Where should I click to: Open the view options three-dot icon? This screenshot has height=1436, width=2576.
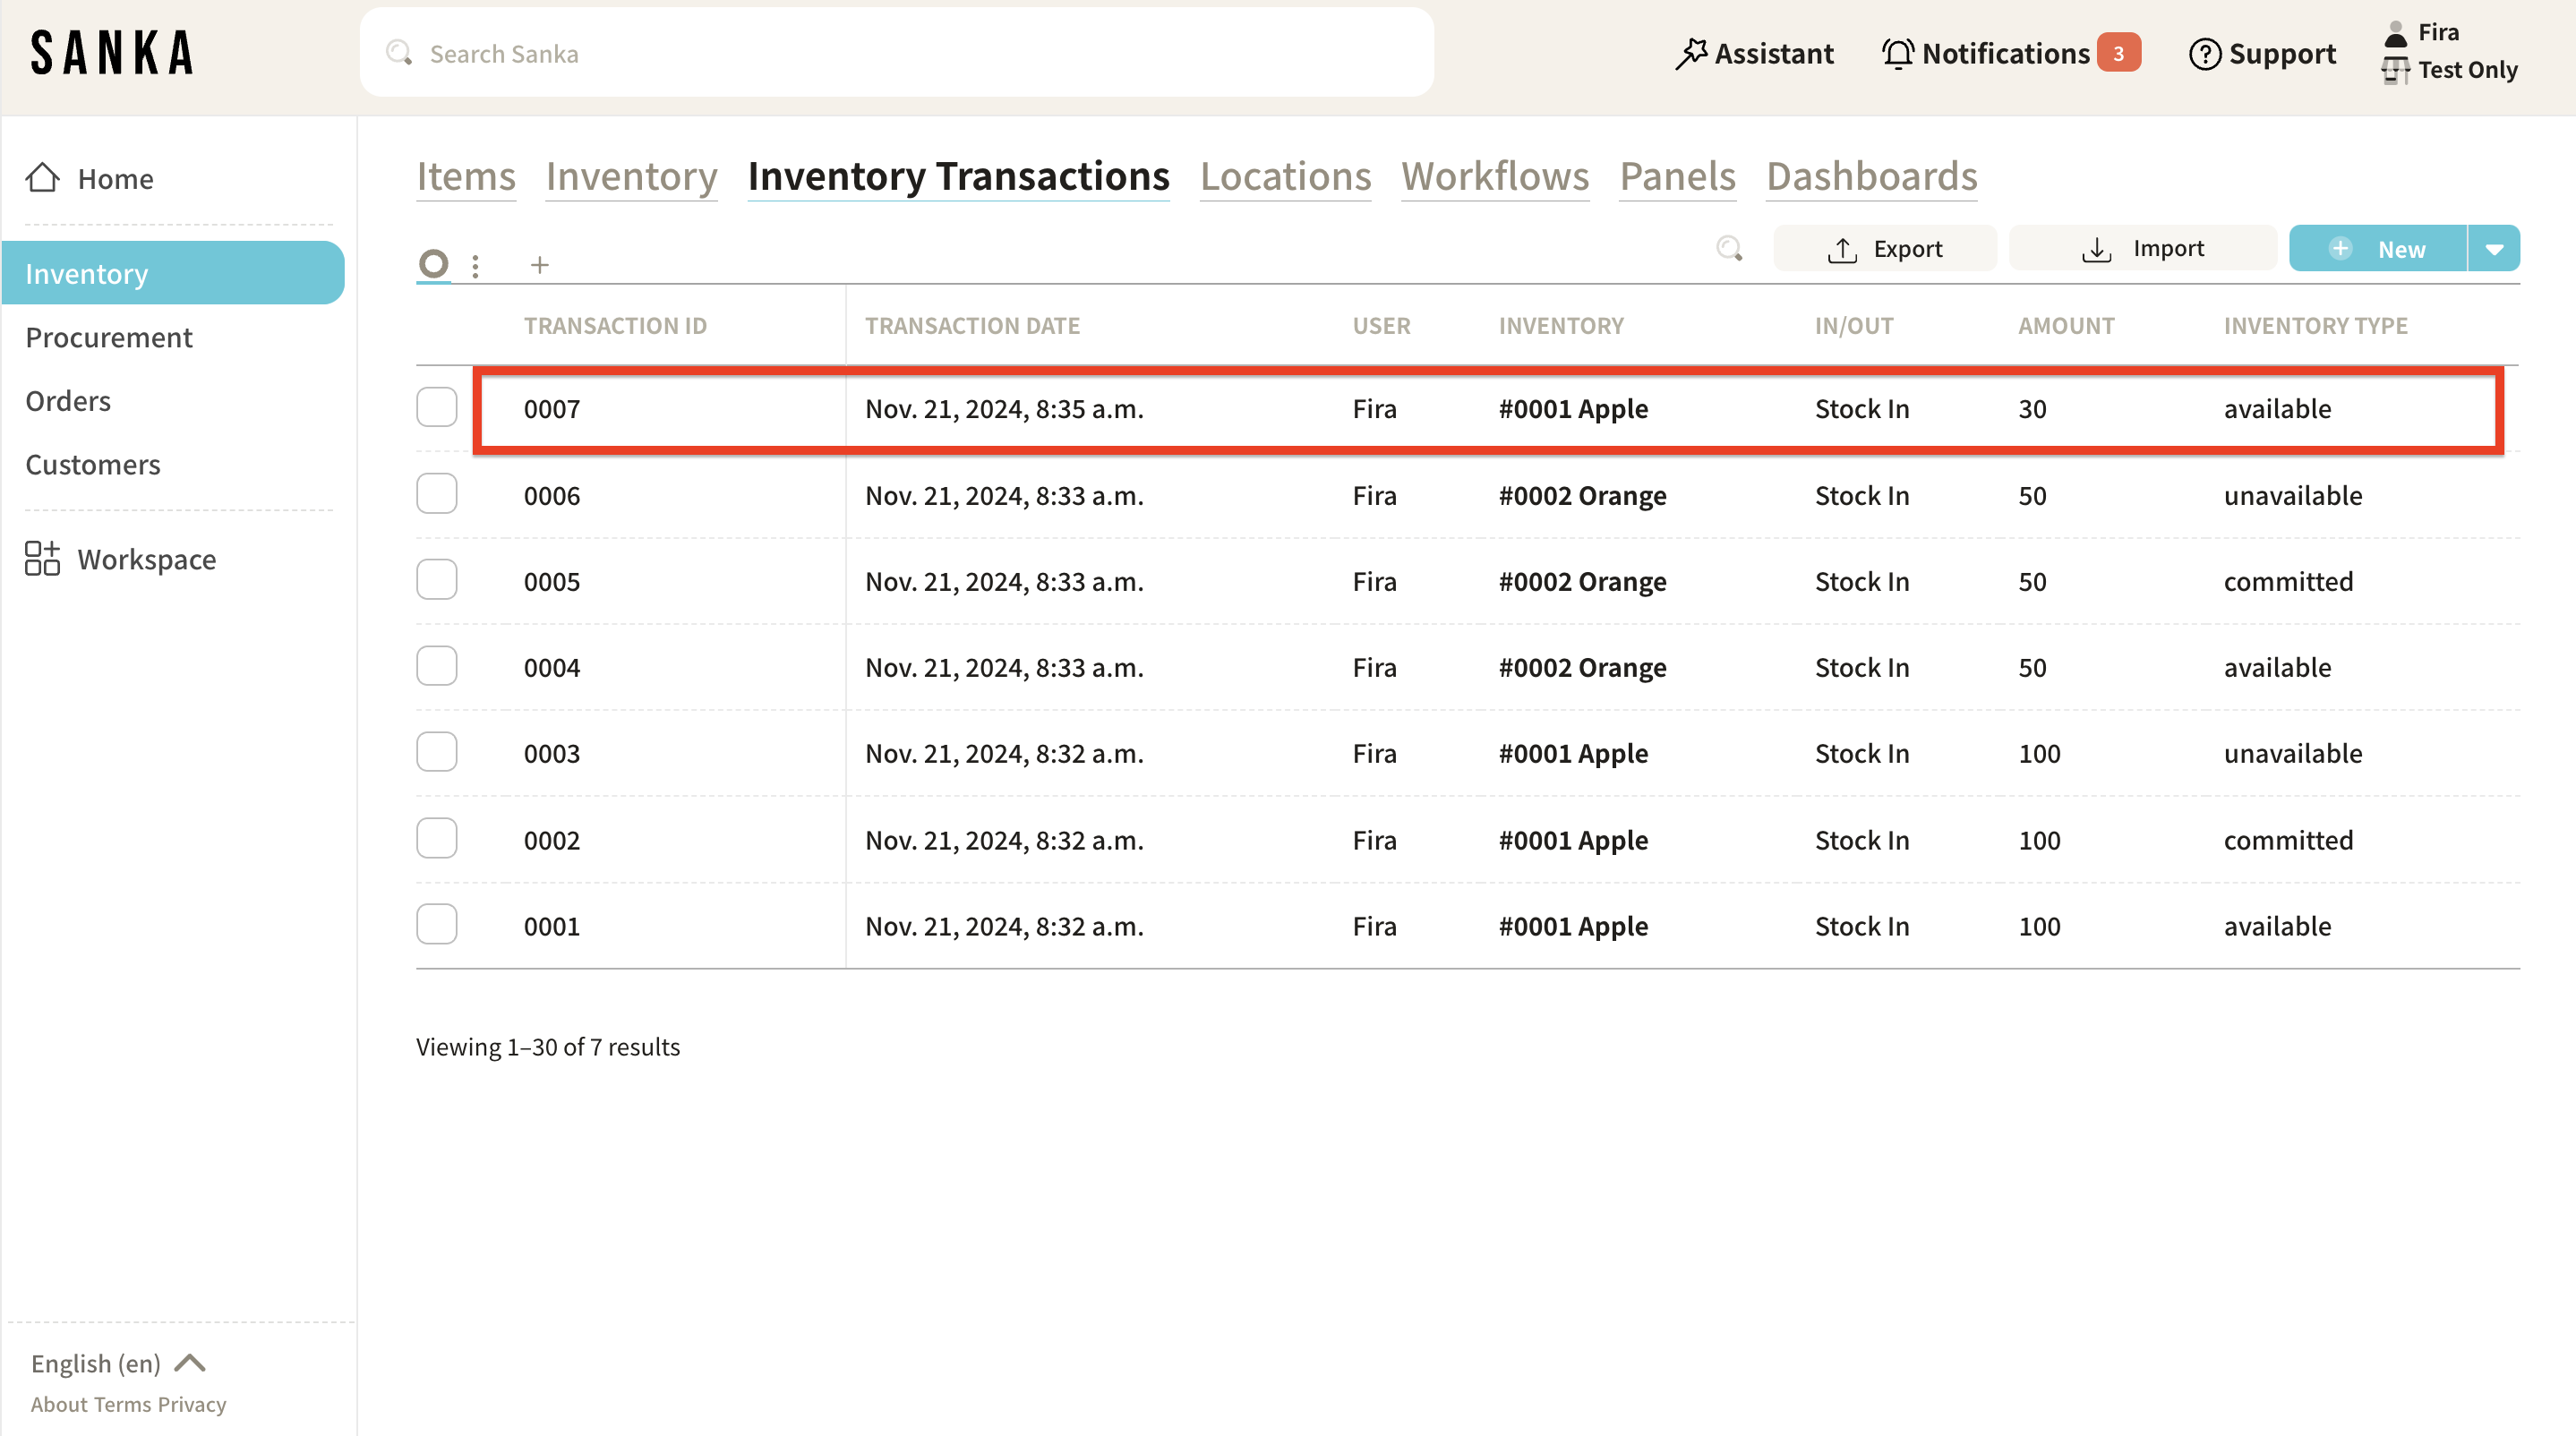[x=476, y=265]
